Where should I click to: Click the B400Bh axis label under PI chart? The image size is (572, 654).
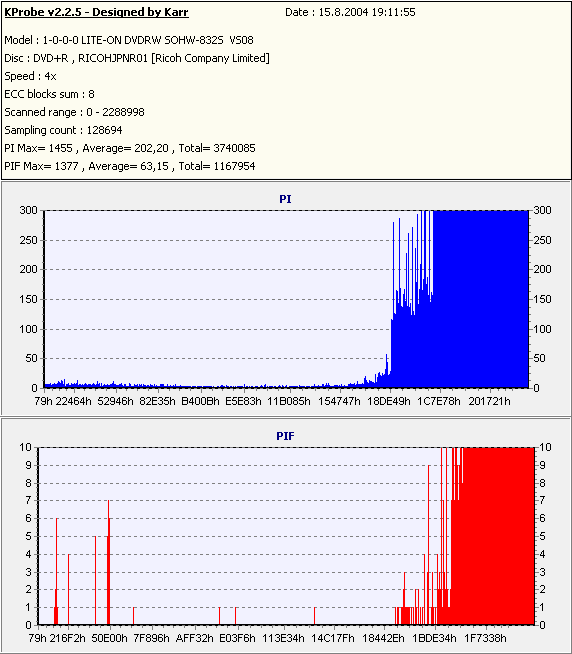point(200,401)
